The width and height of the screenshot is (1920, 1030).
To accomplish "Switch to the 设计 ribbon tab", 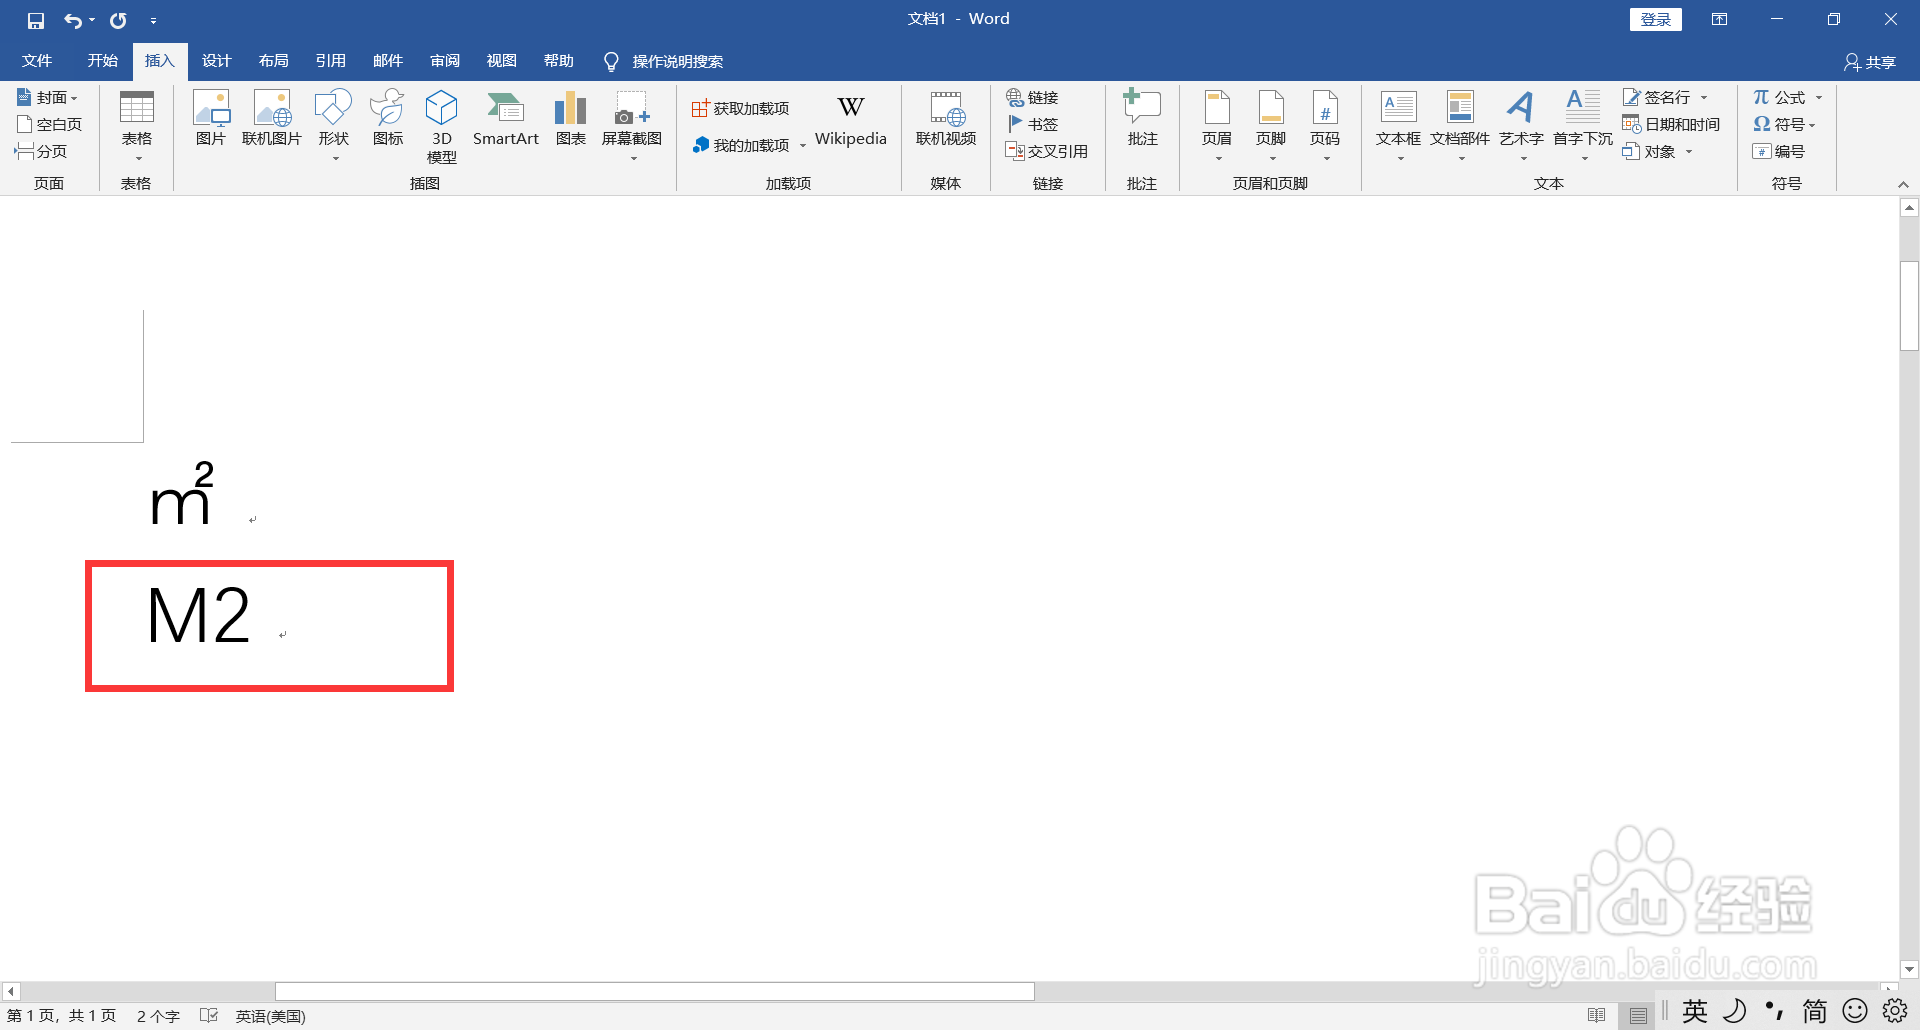I will tap(216, 61).
